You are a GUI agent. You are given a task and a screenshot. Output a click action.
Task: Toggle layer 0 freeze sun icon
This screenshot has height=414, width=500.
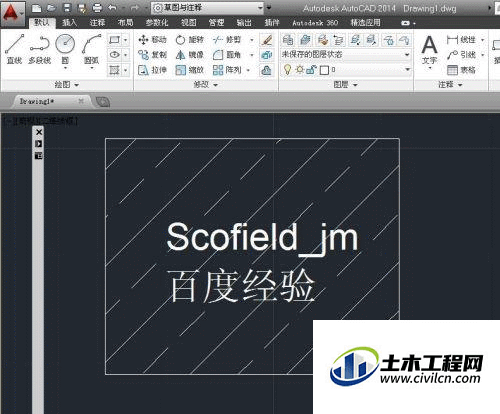pos(300,70)
